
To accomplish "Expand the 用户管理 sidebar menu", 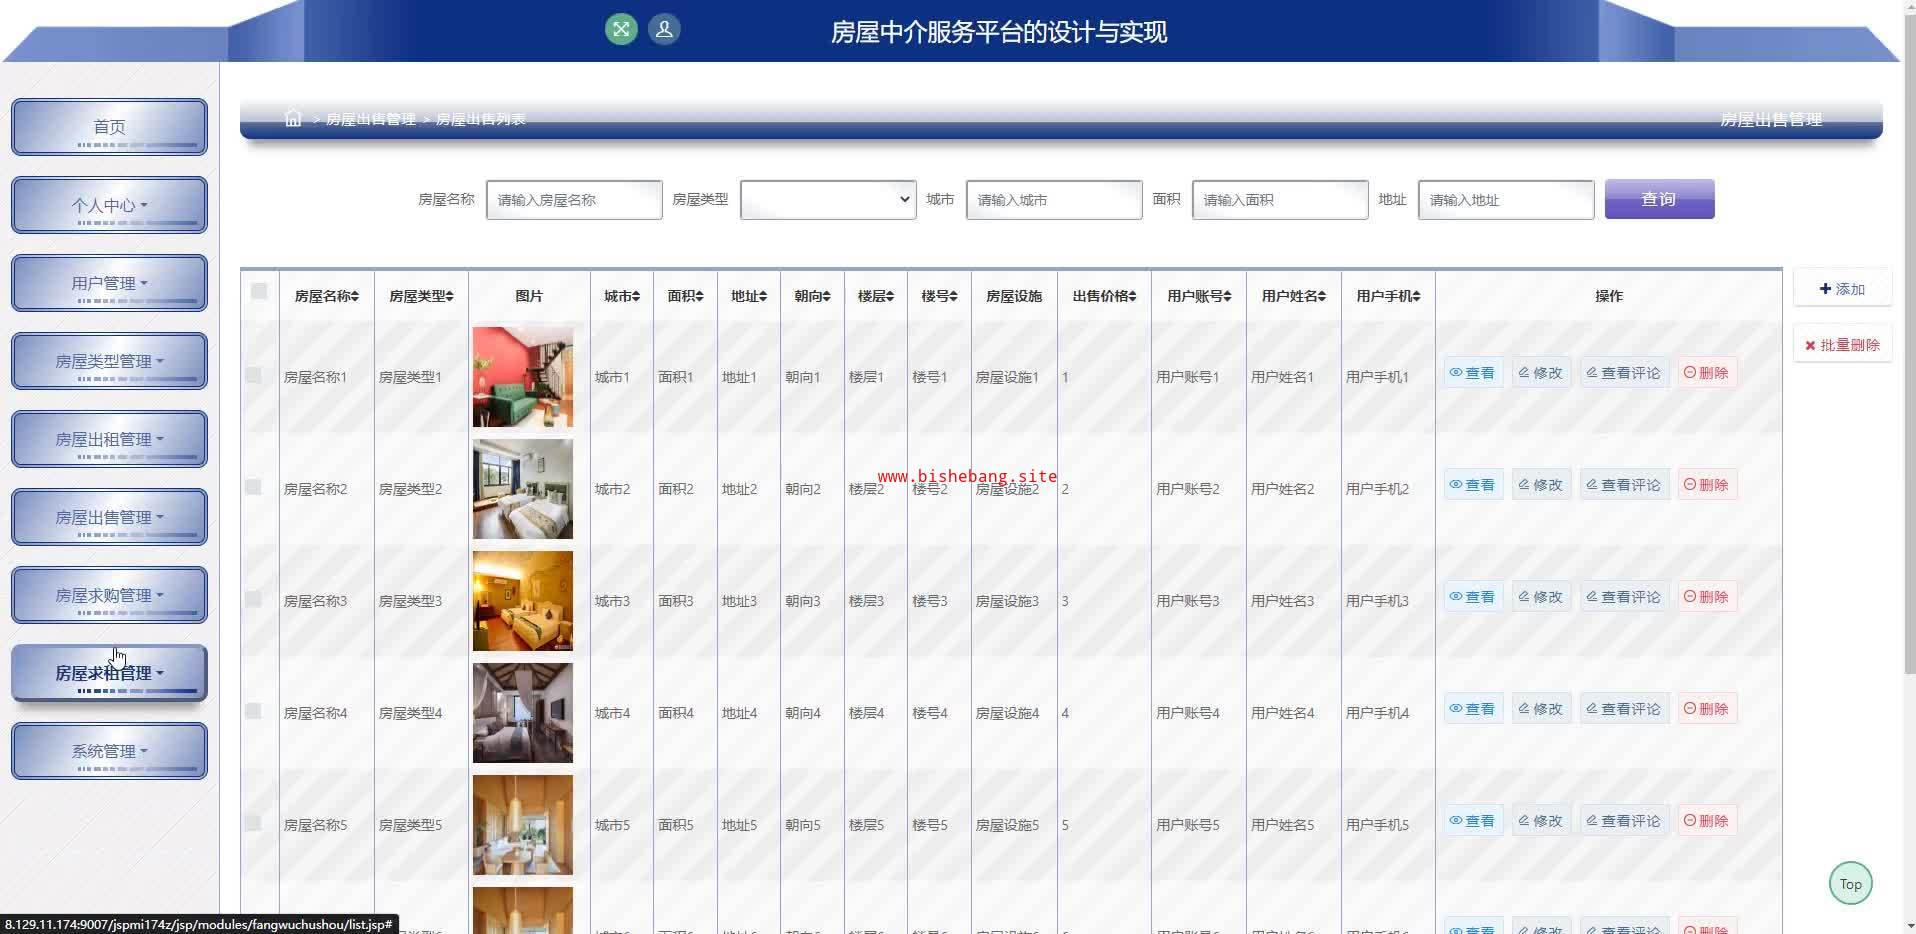I will [109, 283].
